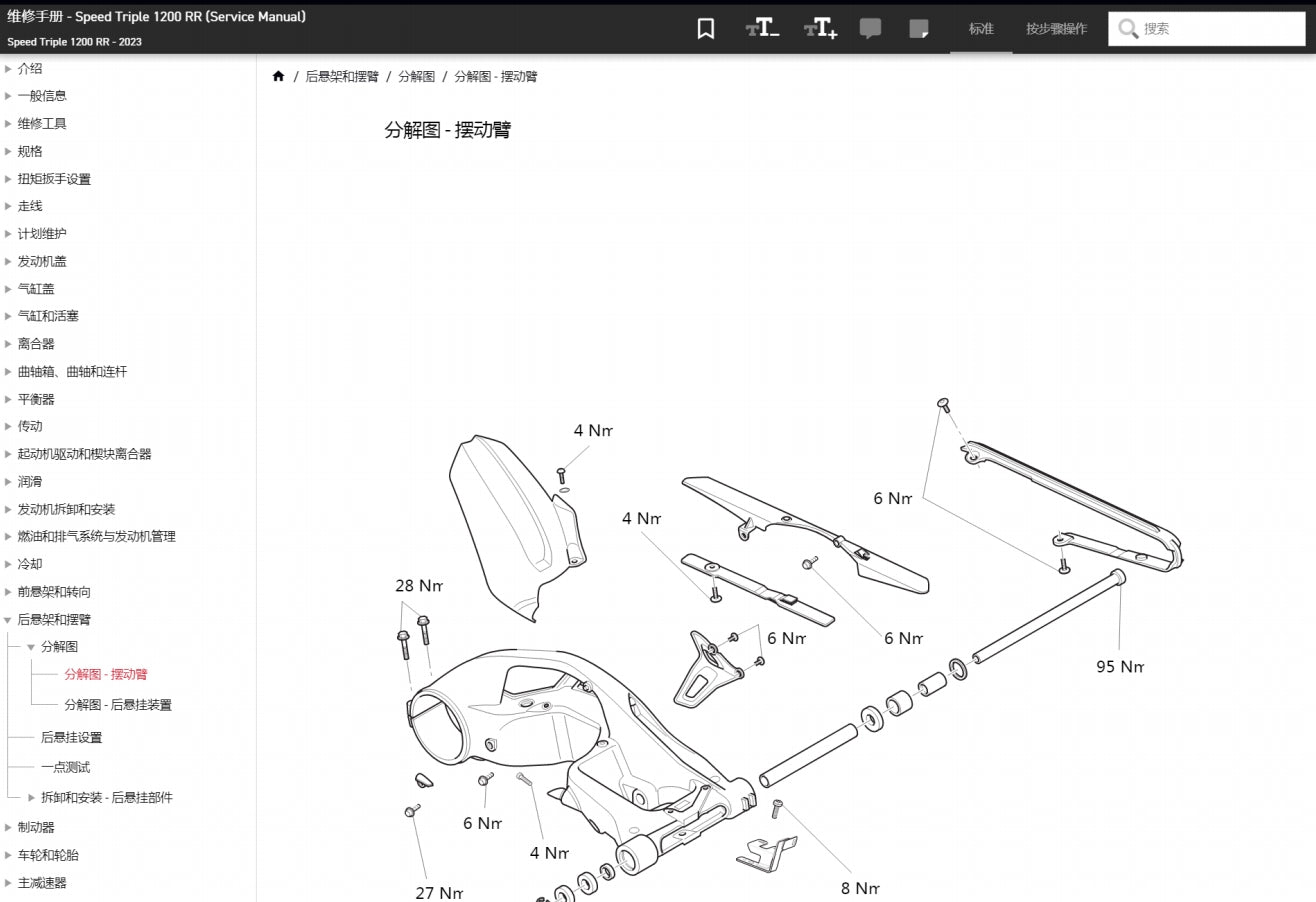Click the magnifier icon in the search box
The image size is (1316, 902).
[1129, 29]
